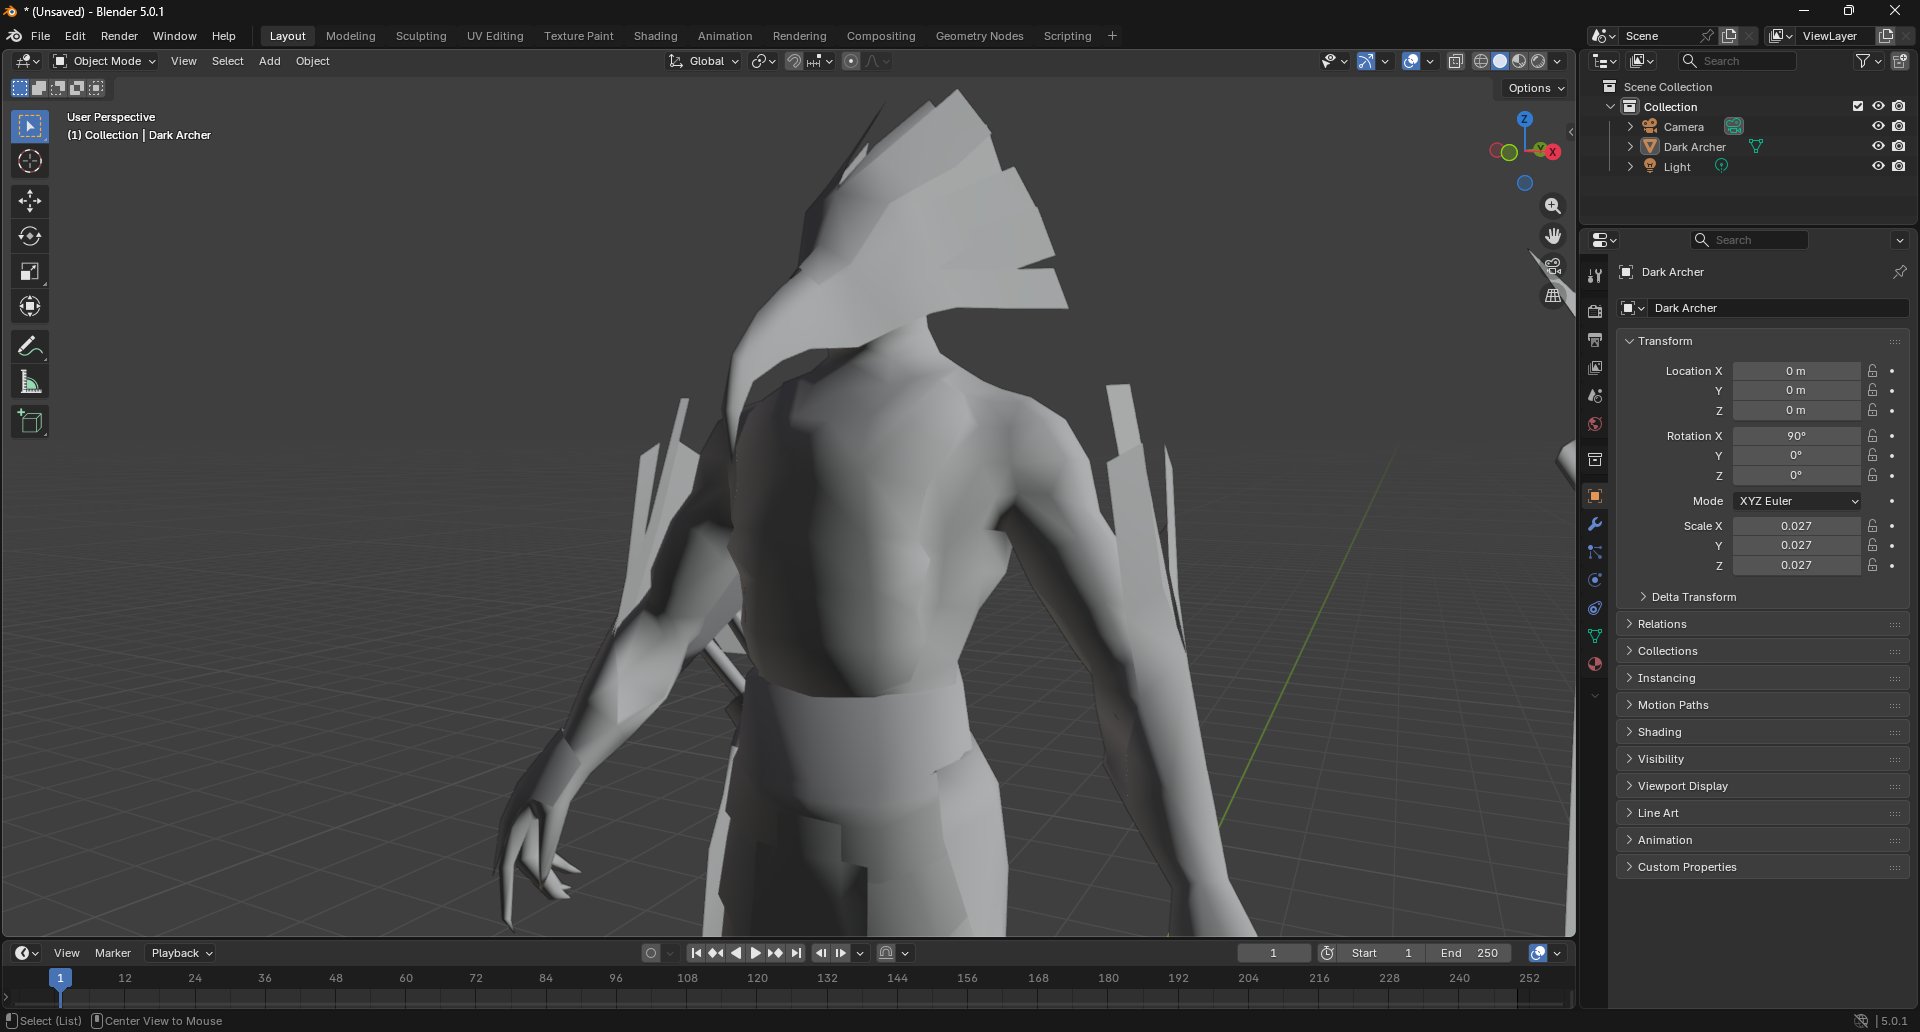Click the Scale X value field
This screenshot has width=1920, height=1032.
pyautogui.click(x=1795, y=526)
